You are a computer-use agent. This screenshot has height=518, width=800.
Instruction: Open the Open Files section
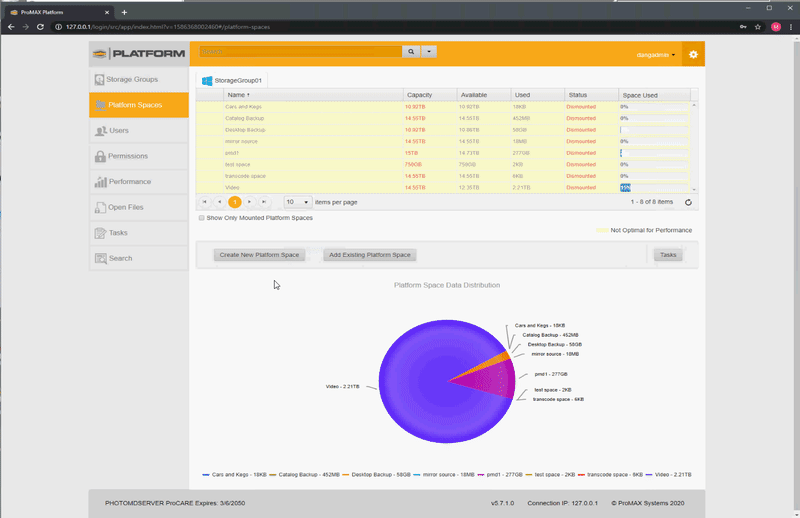click(x=139, y=207)
